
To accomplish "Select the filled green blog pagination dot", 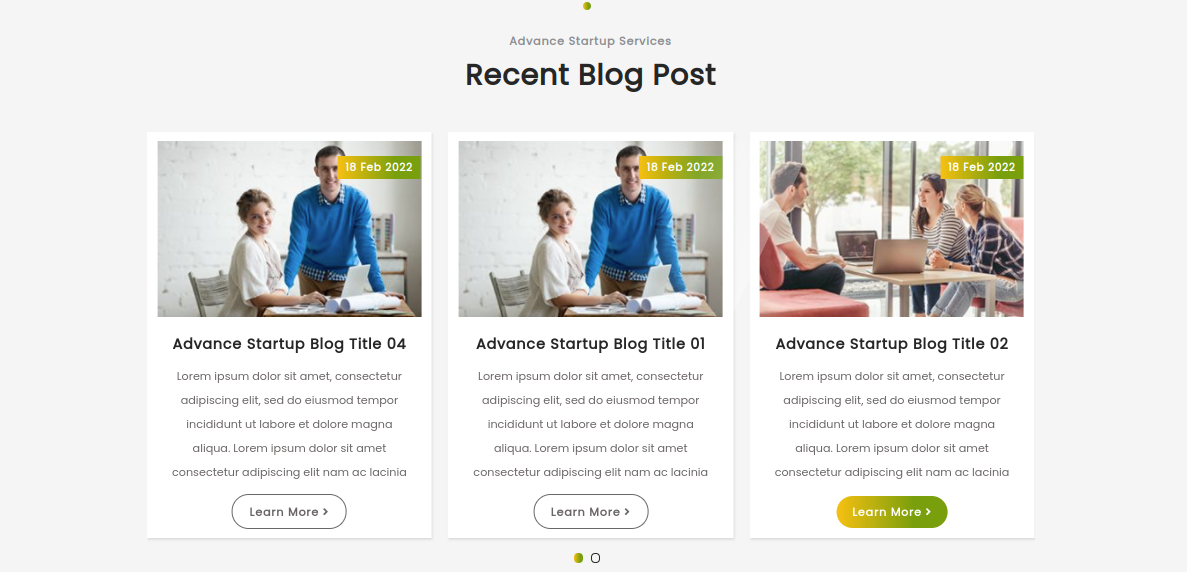I will coord(578,558).
